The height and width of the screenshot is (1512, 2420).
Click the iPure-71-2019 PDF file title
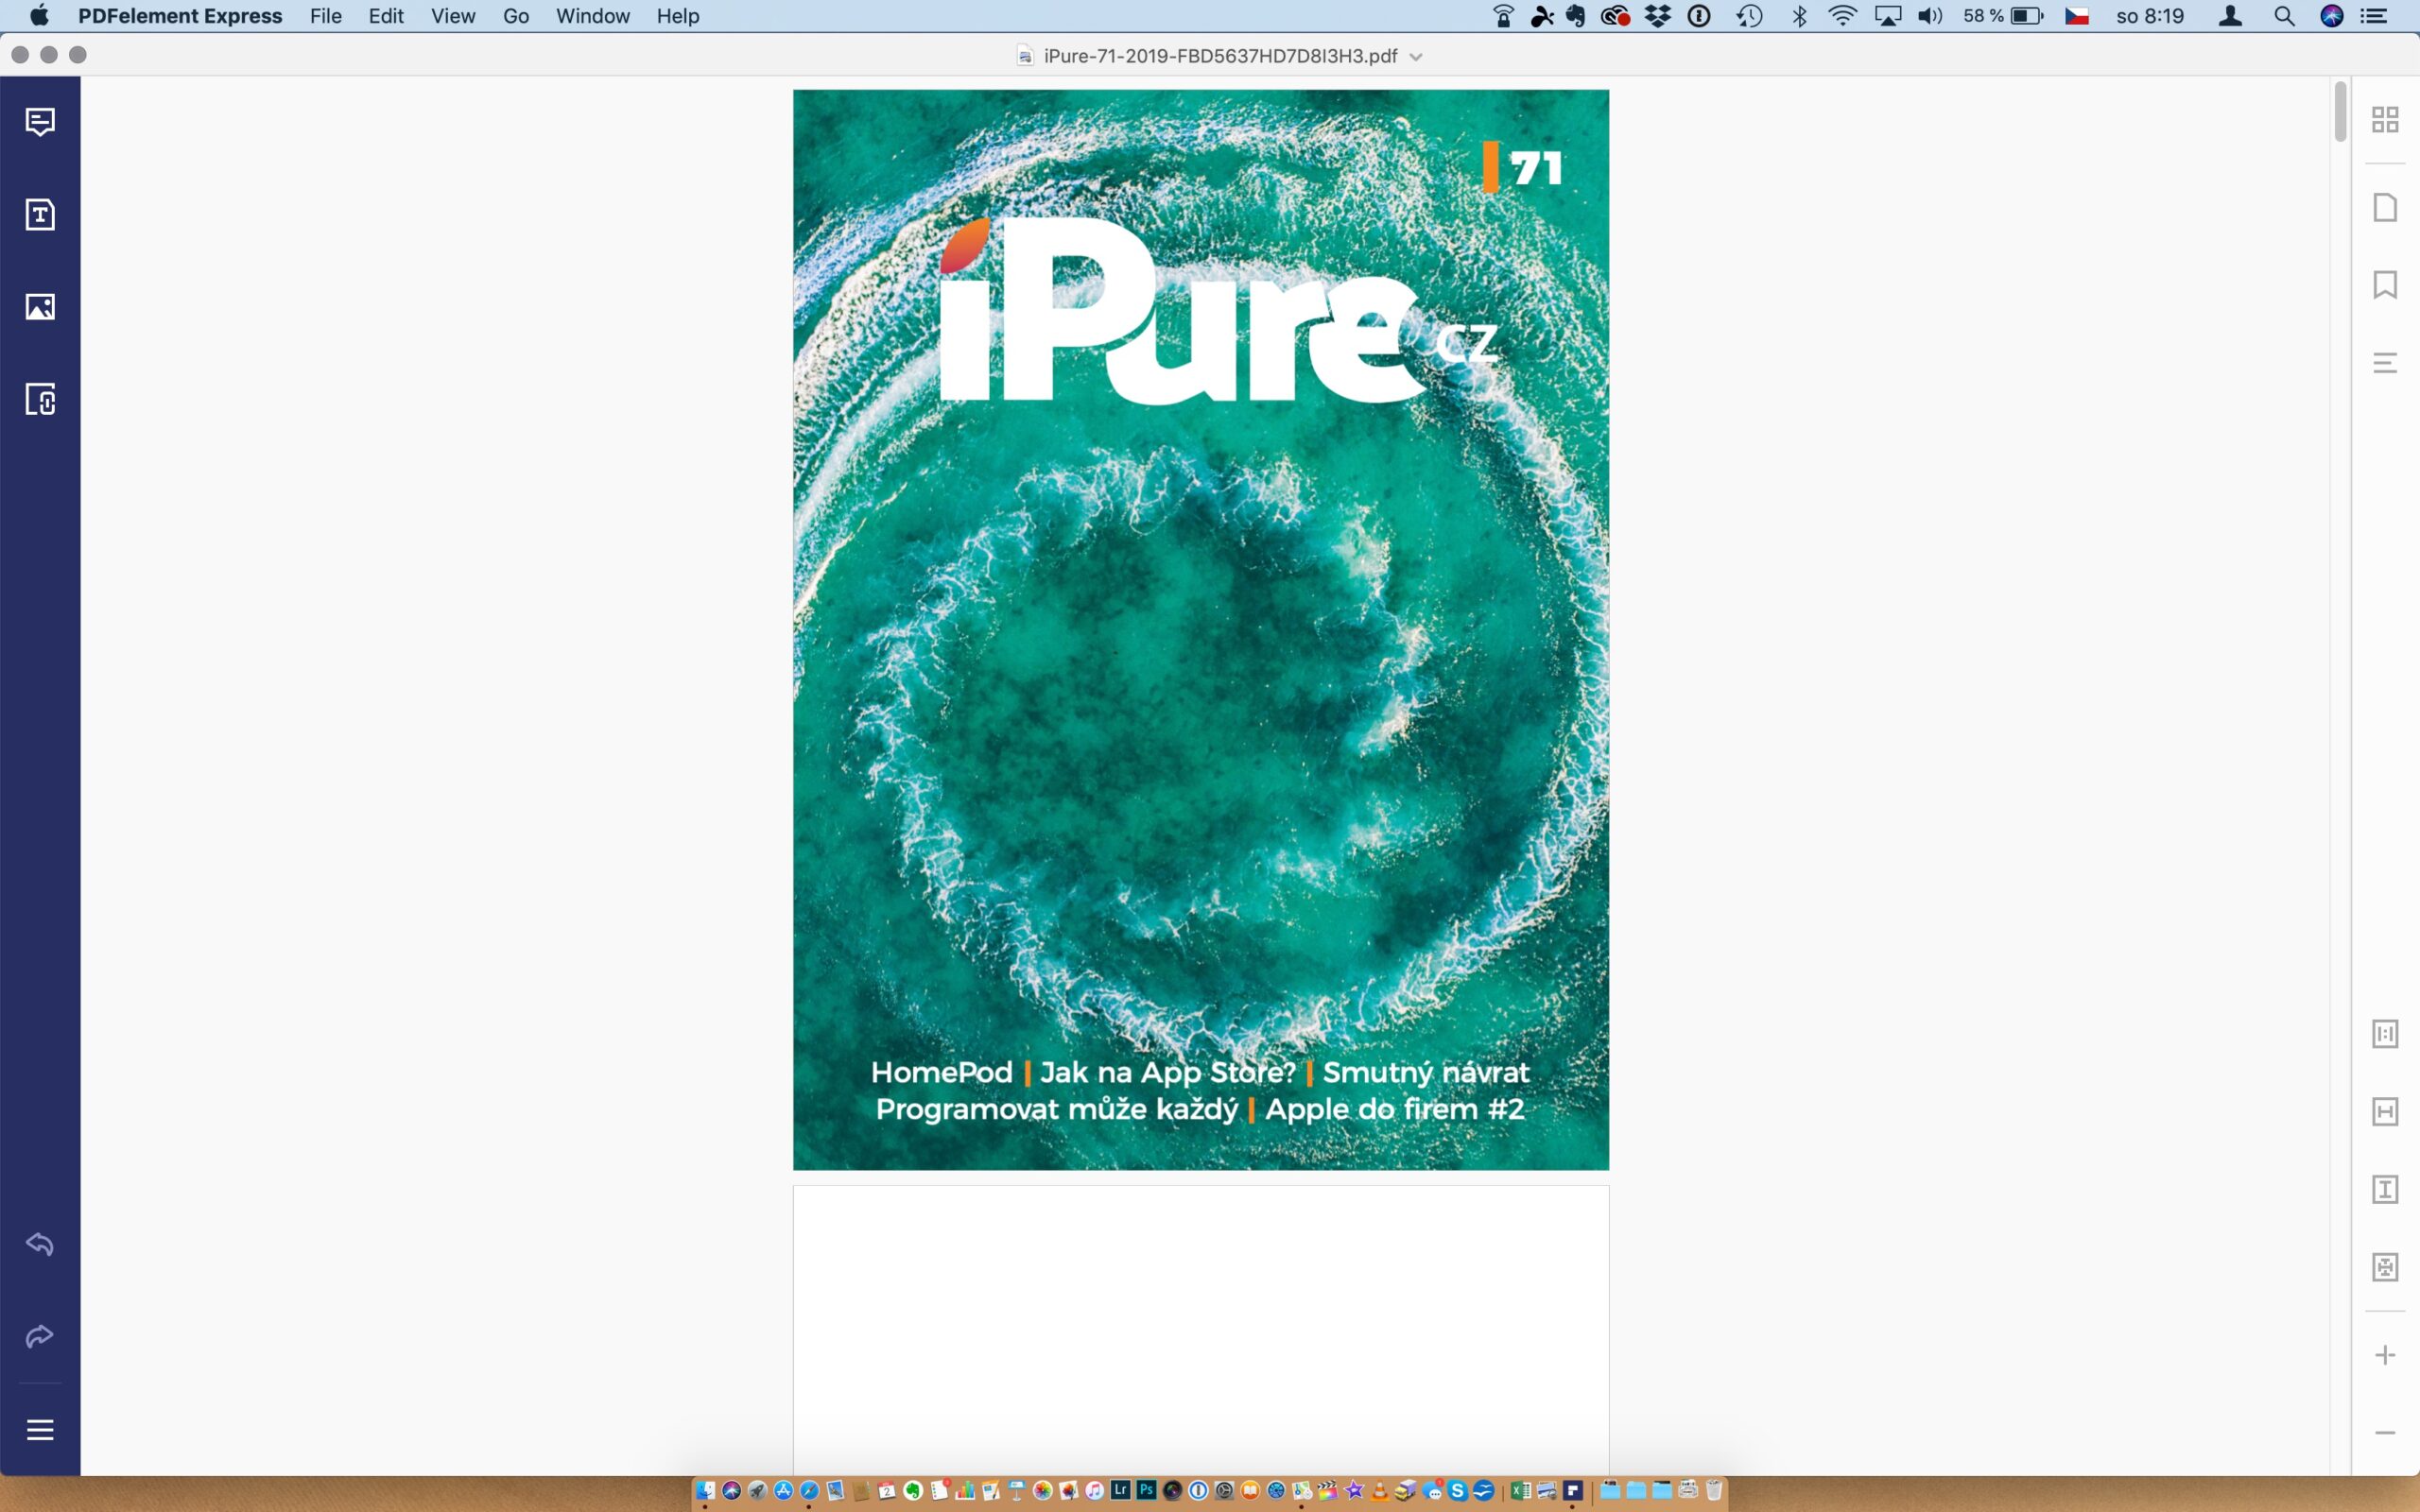[x=1220, y=56]
